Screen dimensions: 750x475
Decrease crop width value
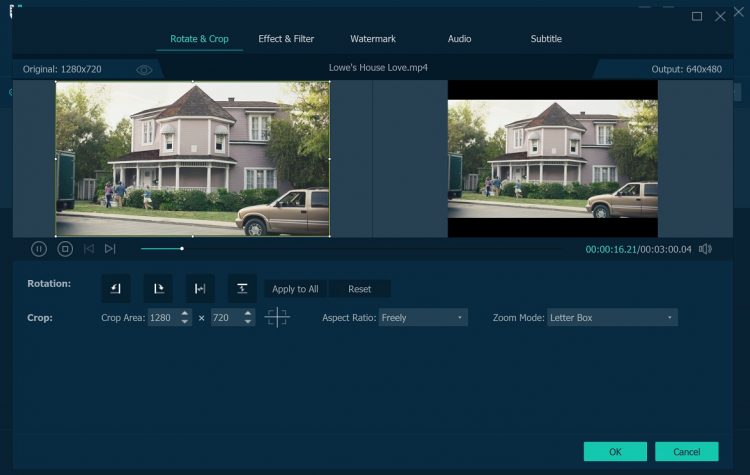click(x=185, y=322)
